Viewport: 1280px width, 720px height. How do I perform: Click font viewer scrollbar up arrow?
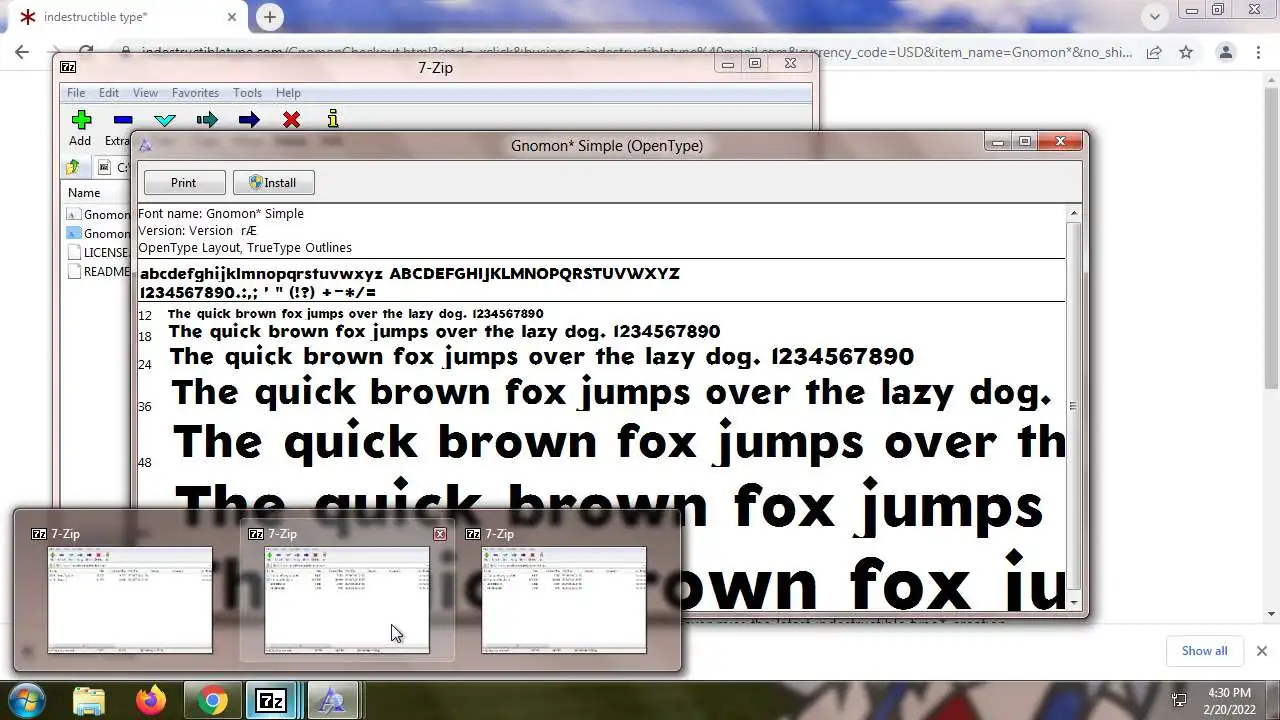click(x=1074, y=213)
